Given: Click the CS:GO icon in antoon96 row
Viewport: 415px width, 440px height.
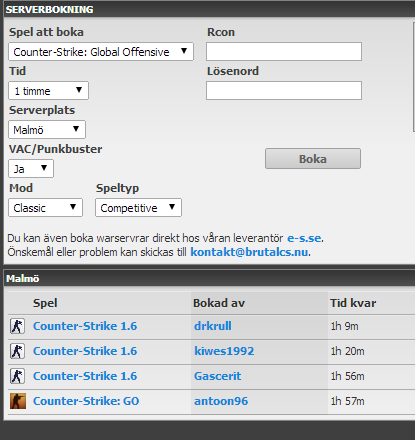Looking at the screenshot, I should coord(18,401).
